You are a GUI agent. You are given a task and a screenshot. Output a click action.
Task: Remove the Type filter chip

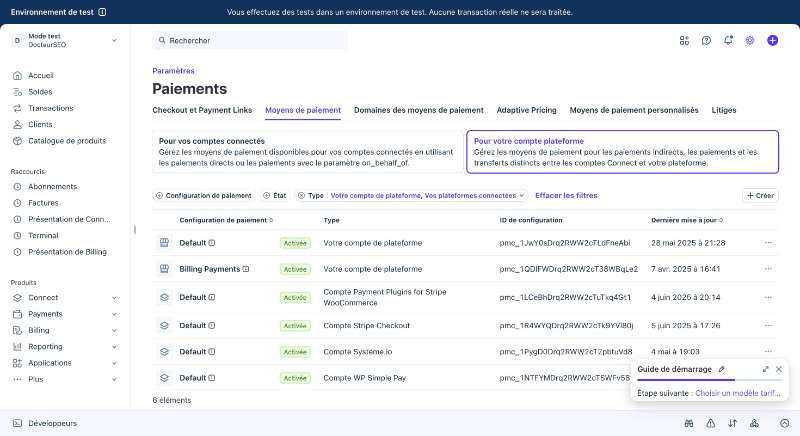point(301,195)
